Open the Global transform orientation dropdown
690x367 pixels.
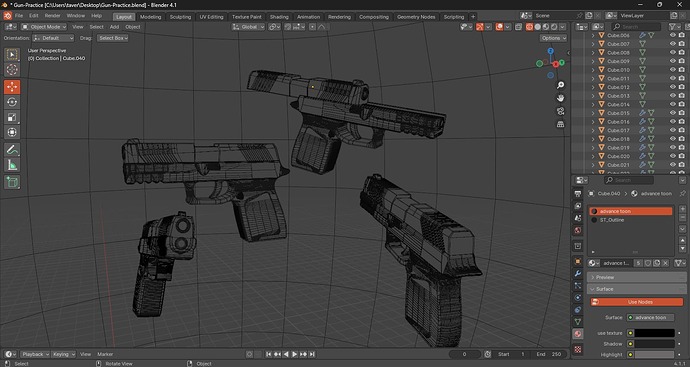(249, 27)
